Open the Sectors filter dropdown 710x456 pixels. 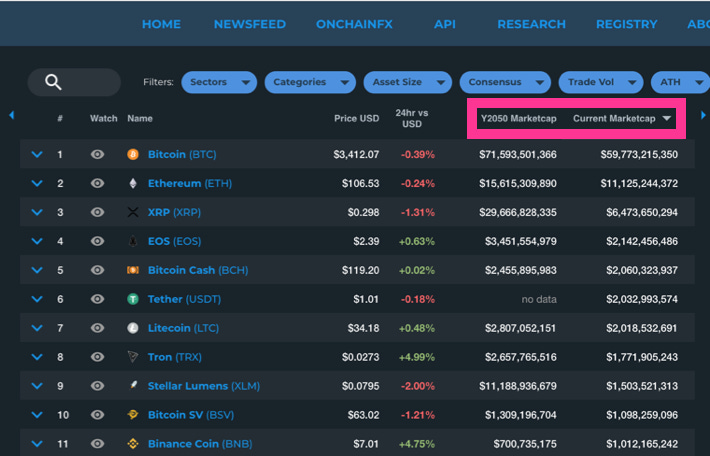pos(219,82)
